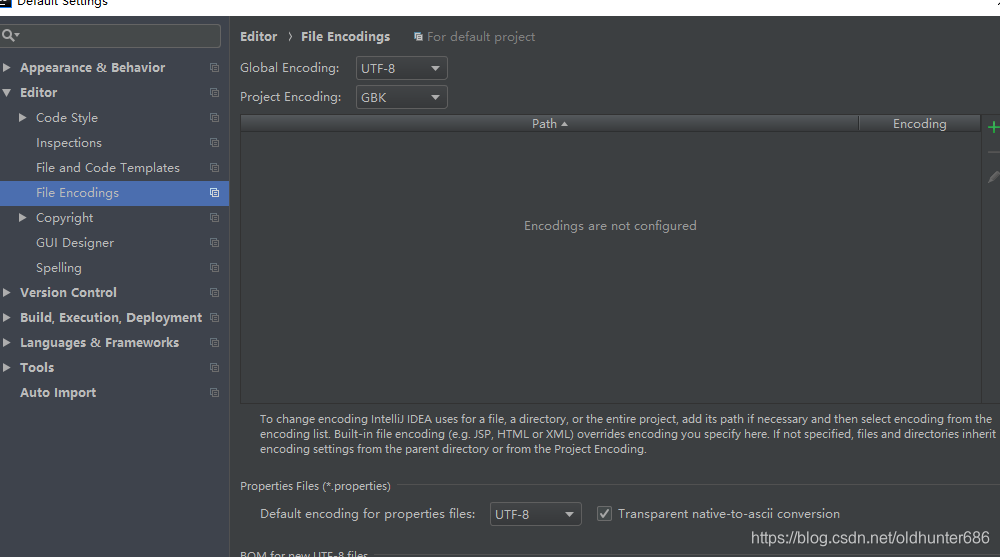Collapse the Editor section arrow

pyautogui.click(x=6, y=93)
